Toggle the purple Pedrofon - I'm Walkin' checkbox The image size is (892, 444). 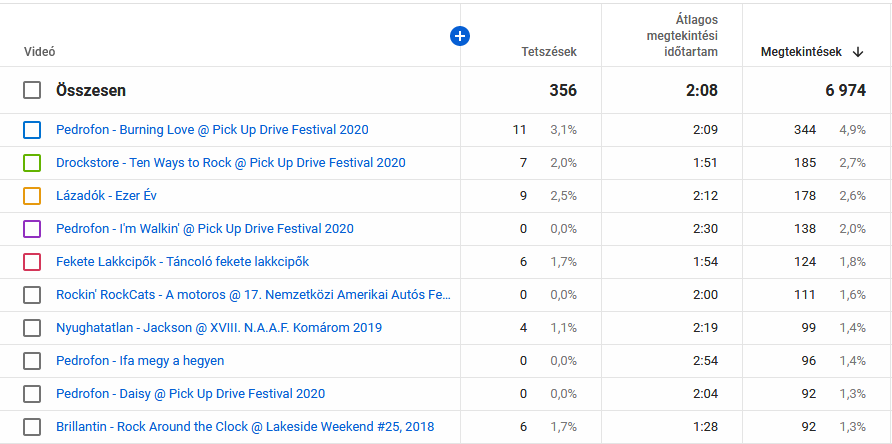pyautogui.click(x=32, y=229)
